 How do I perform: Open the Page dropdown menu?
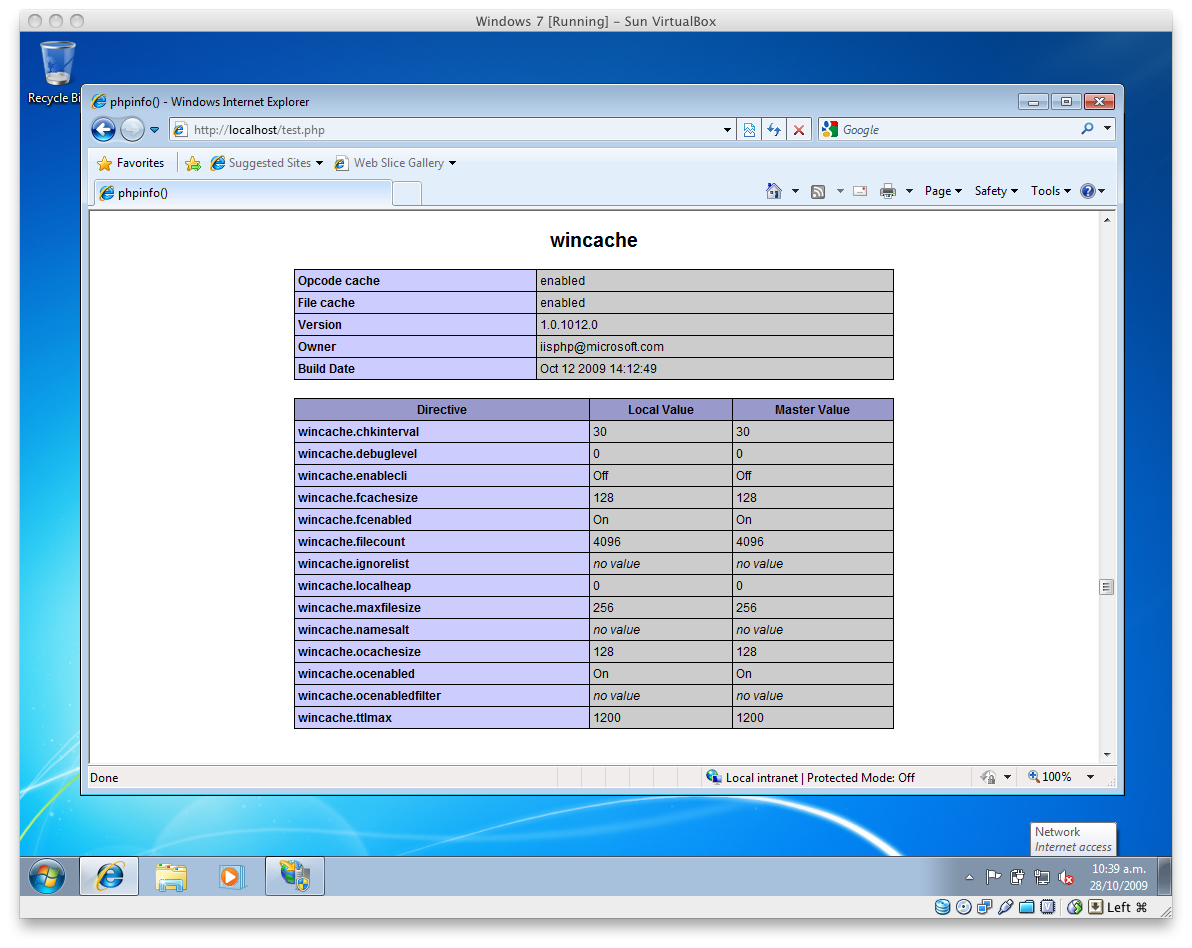click(938, 190)
